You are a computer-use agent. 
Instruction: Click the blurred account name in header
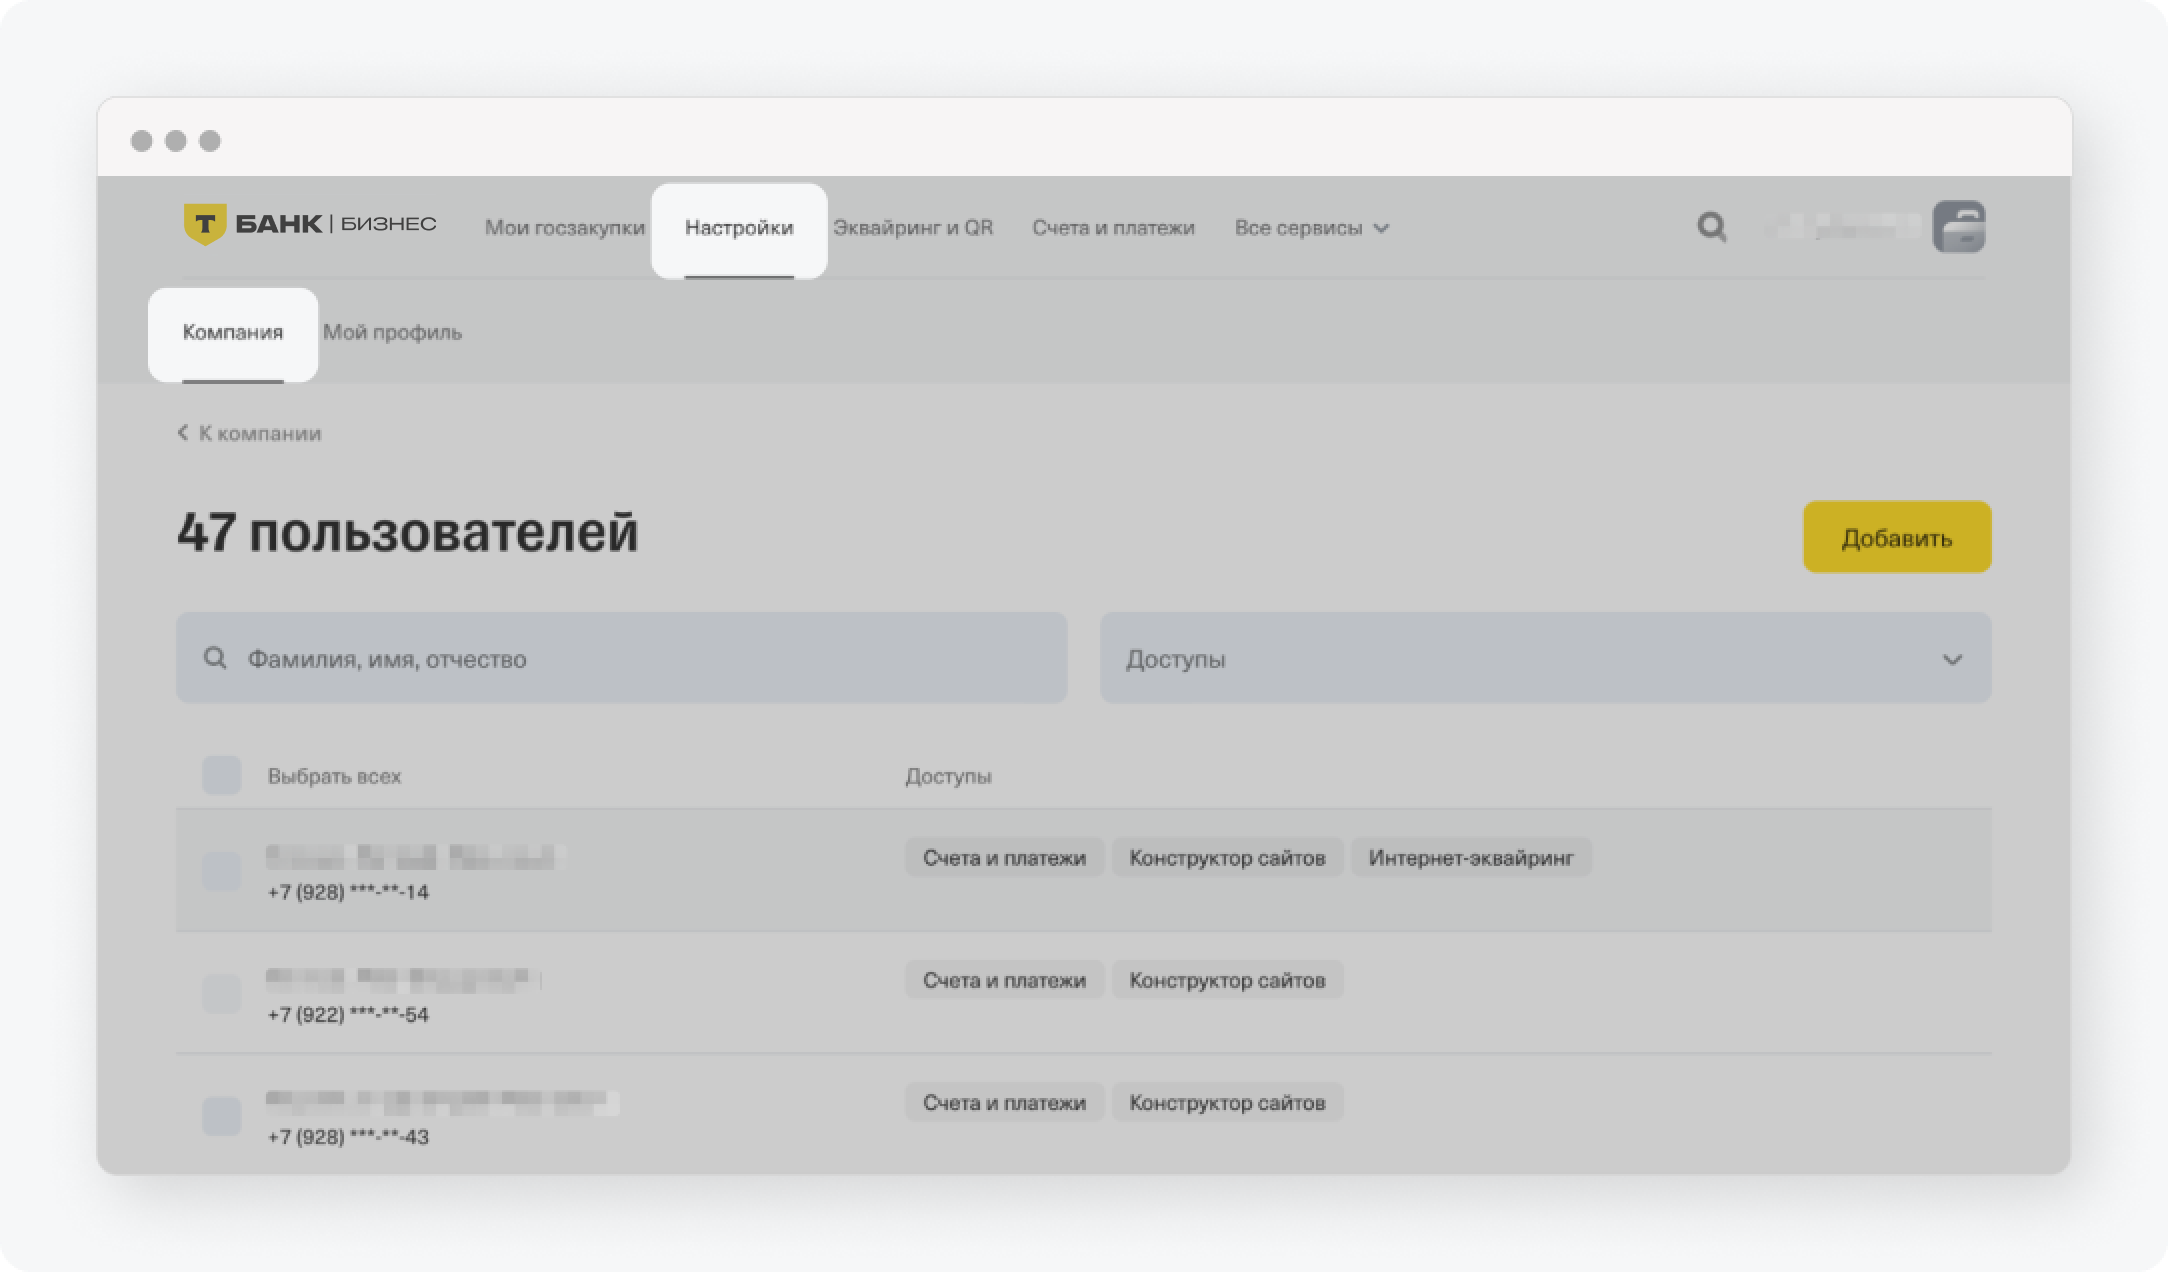(x=1843, y=228)
